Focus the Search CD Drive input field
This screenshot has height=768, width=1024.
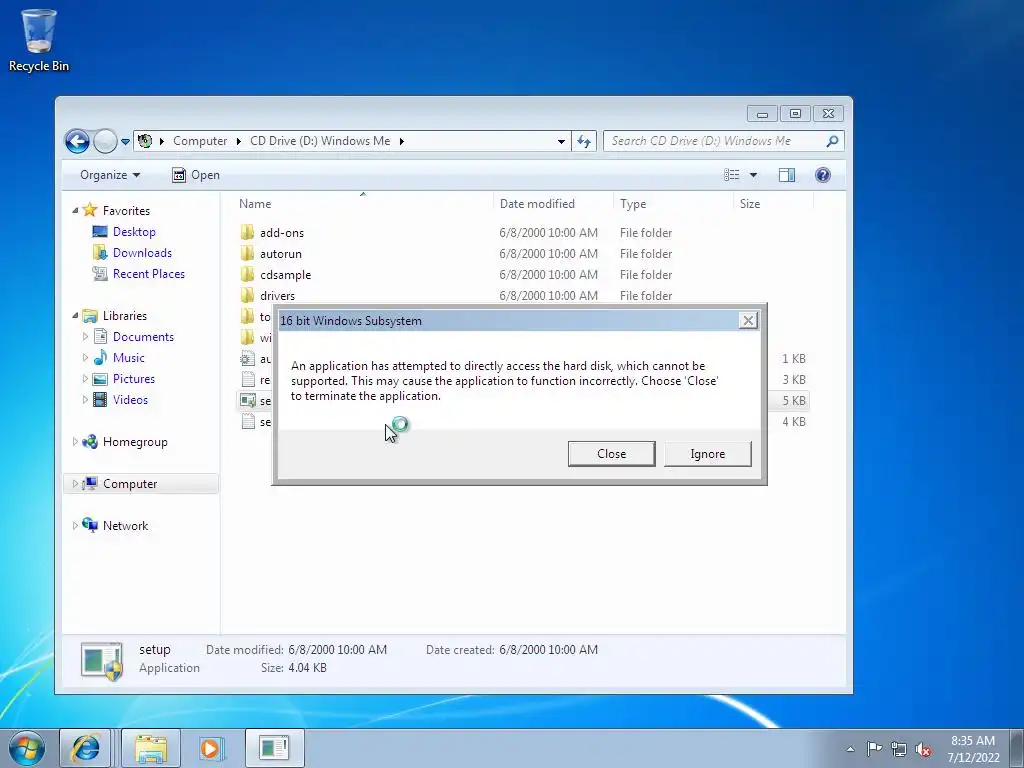715,141
